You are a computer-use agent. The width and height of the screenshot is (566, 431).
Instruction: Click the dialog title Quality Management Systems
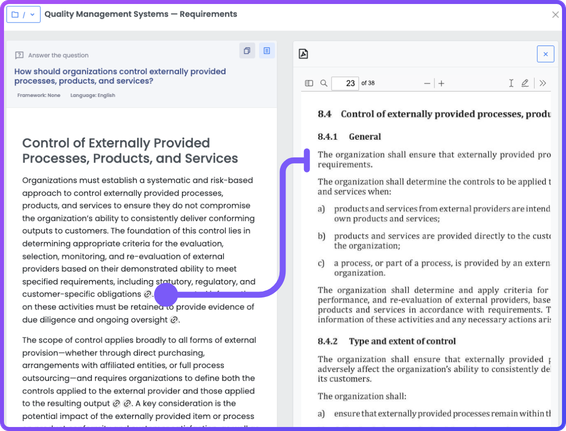click(x=141, y=14)
